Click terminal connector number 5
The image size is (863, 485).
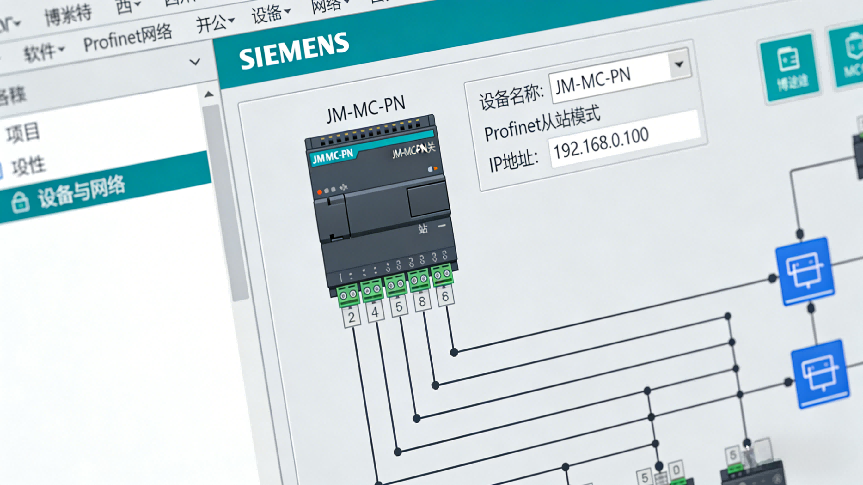coord(398,306)
